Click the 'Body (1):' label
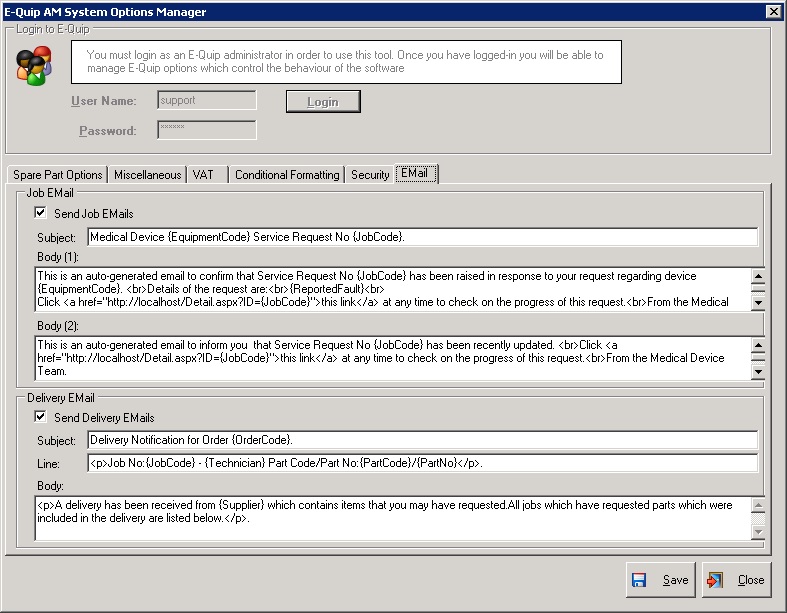 [x=58, y=257]
